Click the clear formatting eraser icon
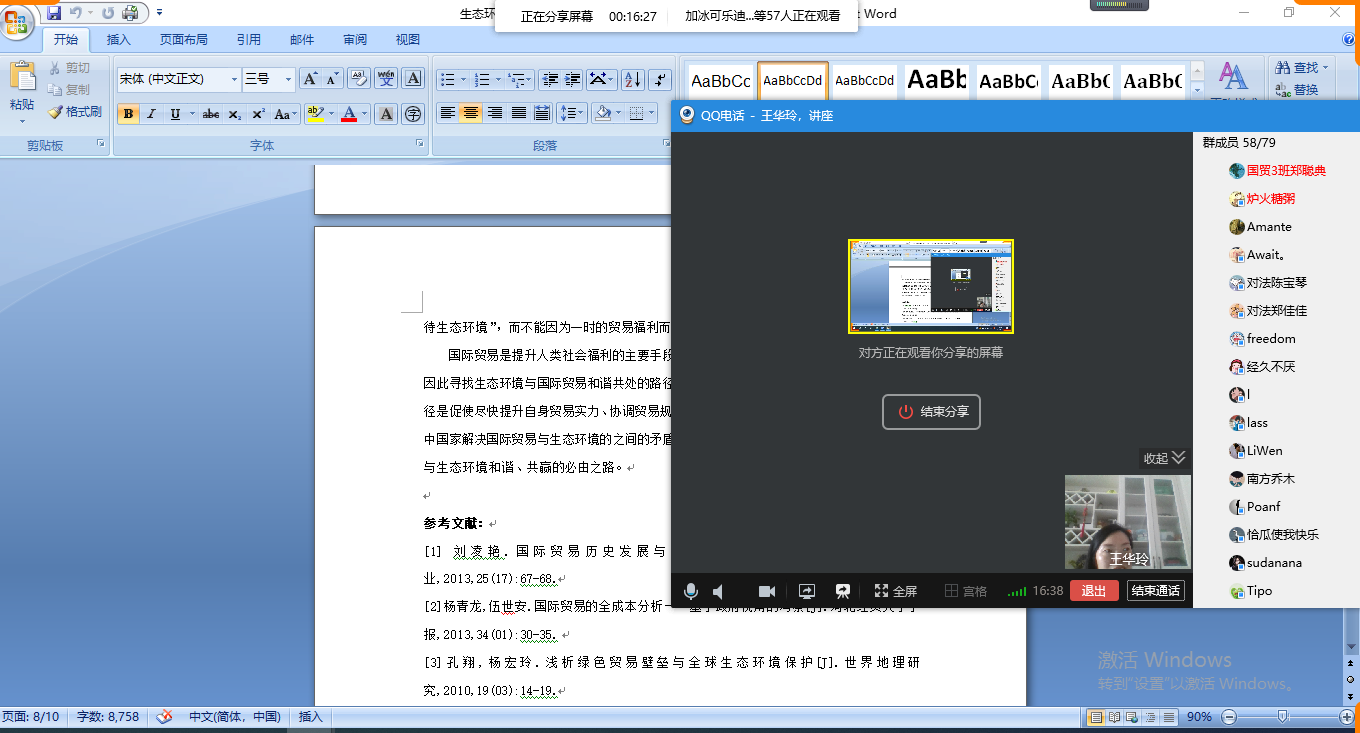 359,79
